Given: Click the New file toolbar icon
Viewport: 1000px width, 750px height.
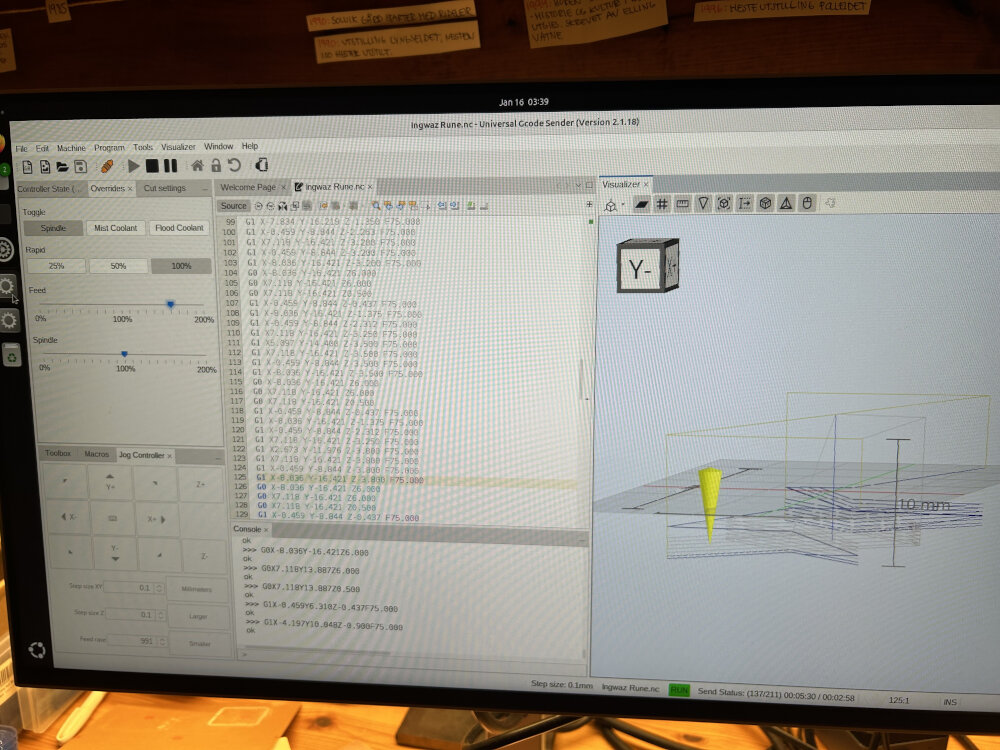Looking at the screenshot, I should 27,167.
